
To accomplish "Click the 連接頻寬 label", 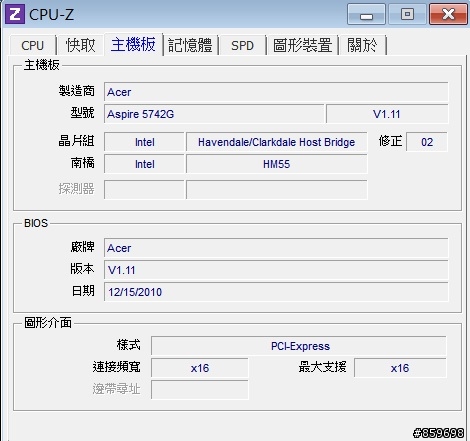I will (116, 367).
